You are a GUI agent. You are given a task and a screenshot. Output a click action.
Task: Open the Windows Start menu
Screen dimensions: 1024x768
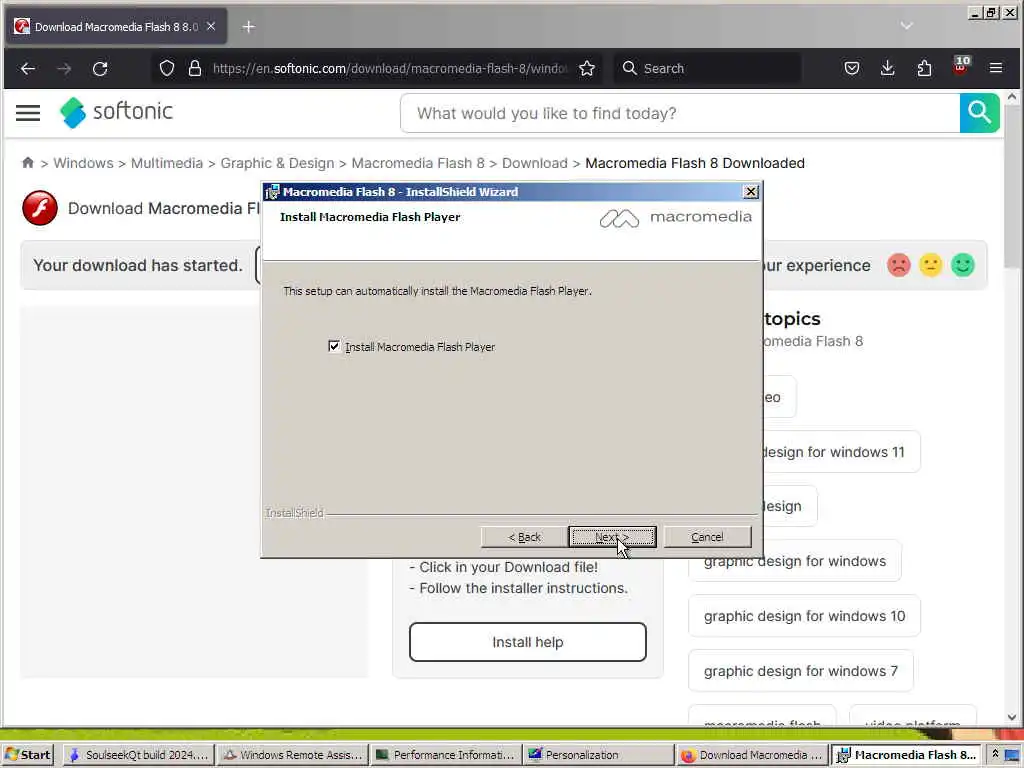[27, 755]
